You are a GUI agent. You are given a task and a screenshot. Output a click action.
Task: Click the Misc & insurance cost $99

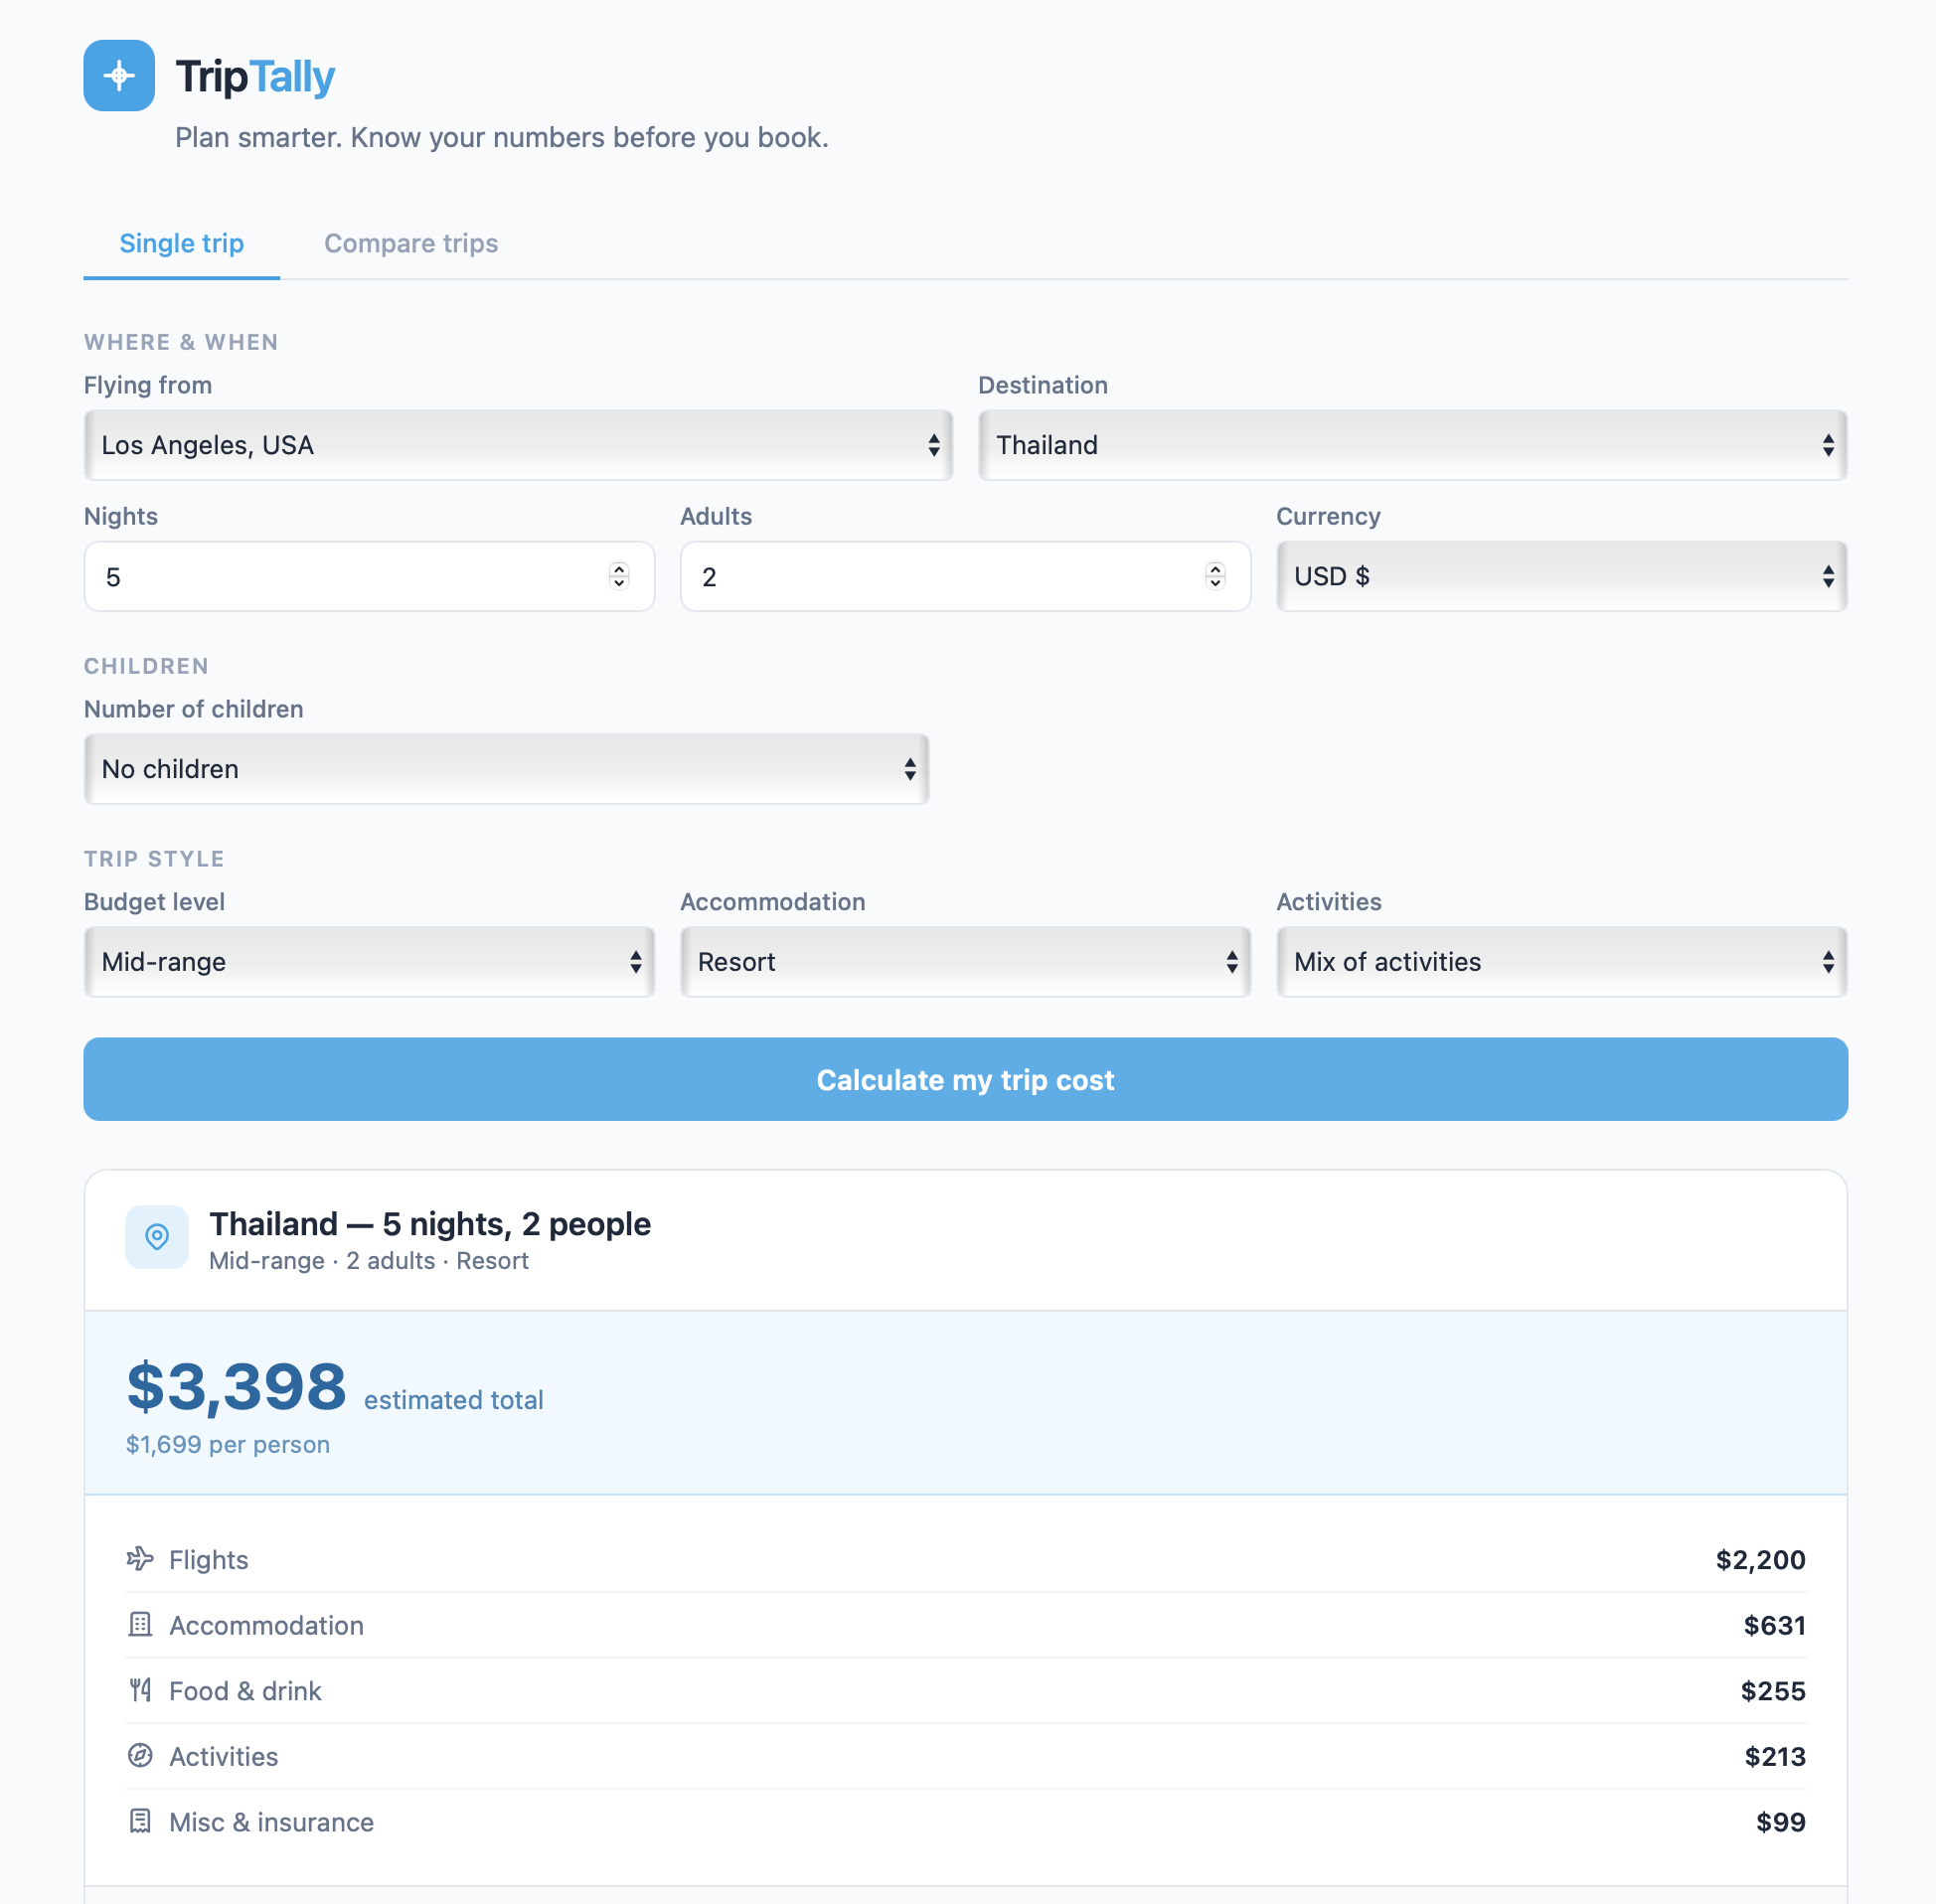pyautogui.click(x=1780, y=1822)
